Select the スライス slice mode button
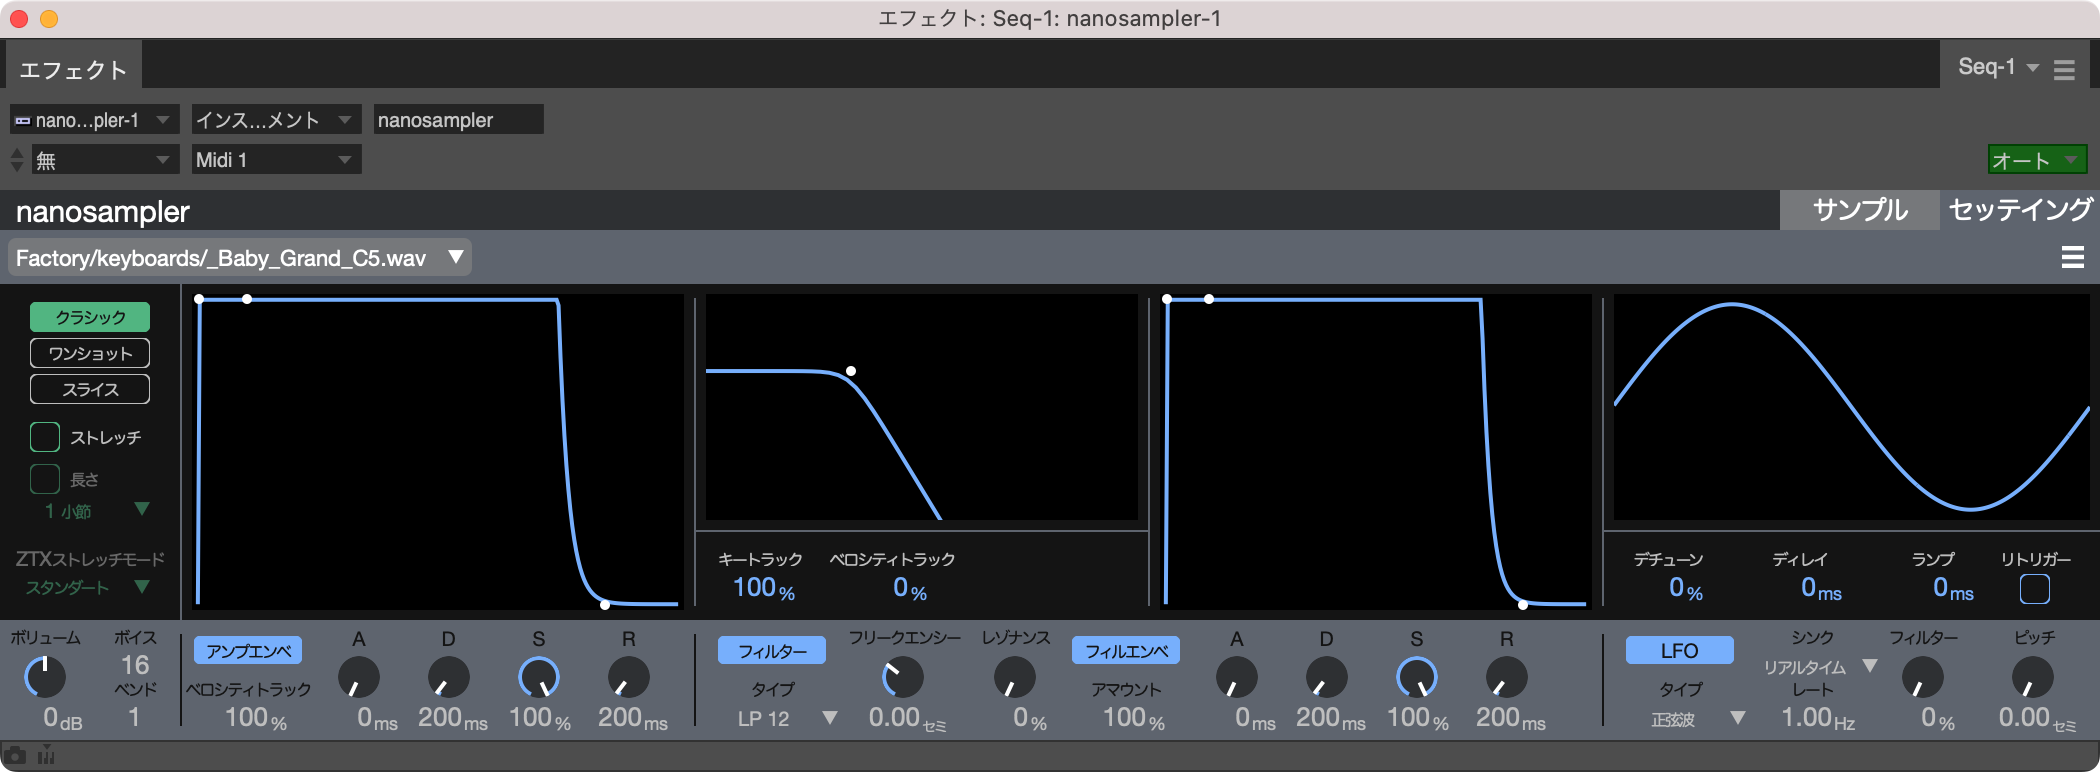 [90, 389]
